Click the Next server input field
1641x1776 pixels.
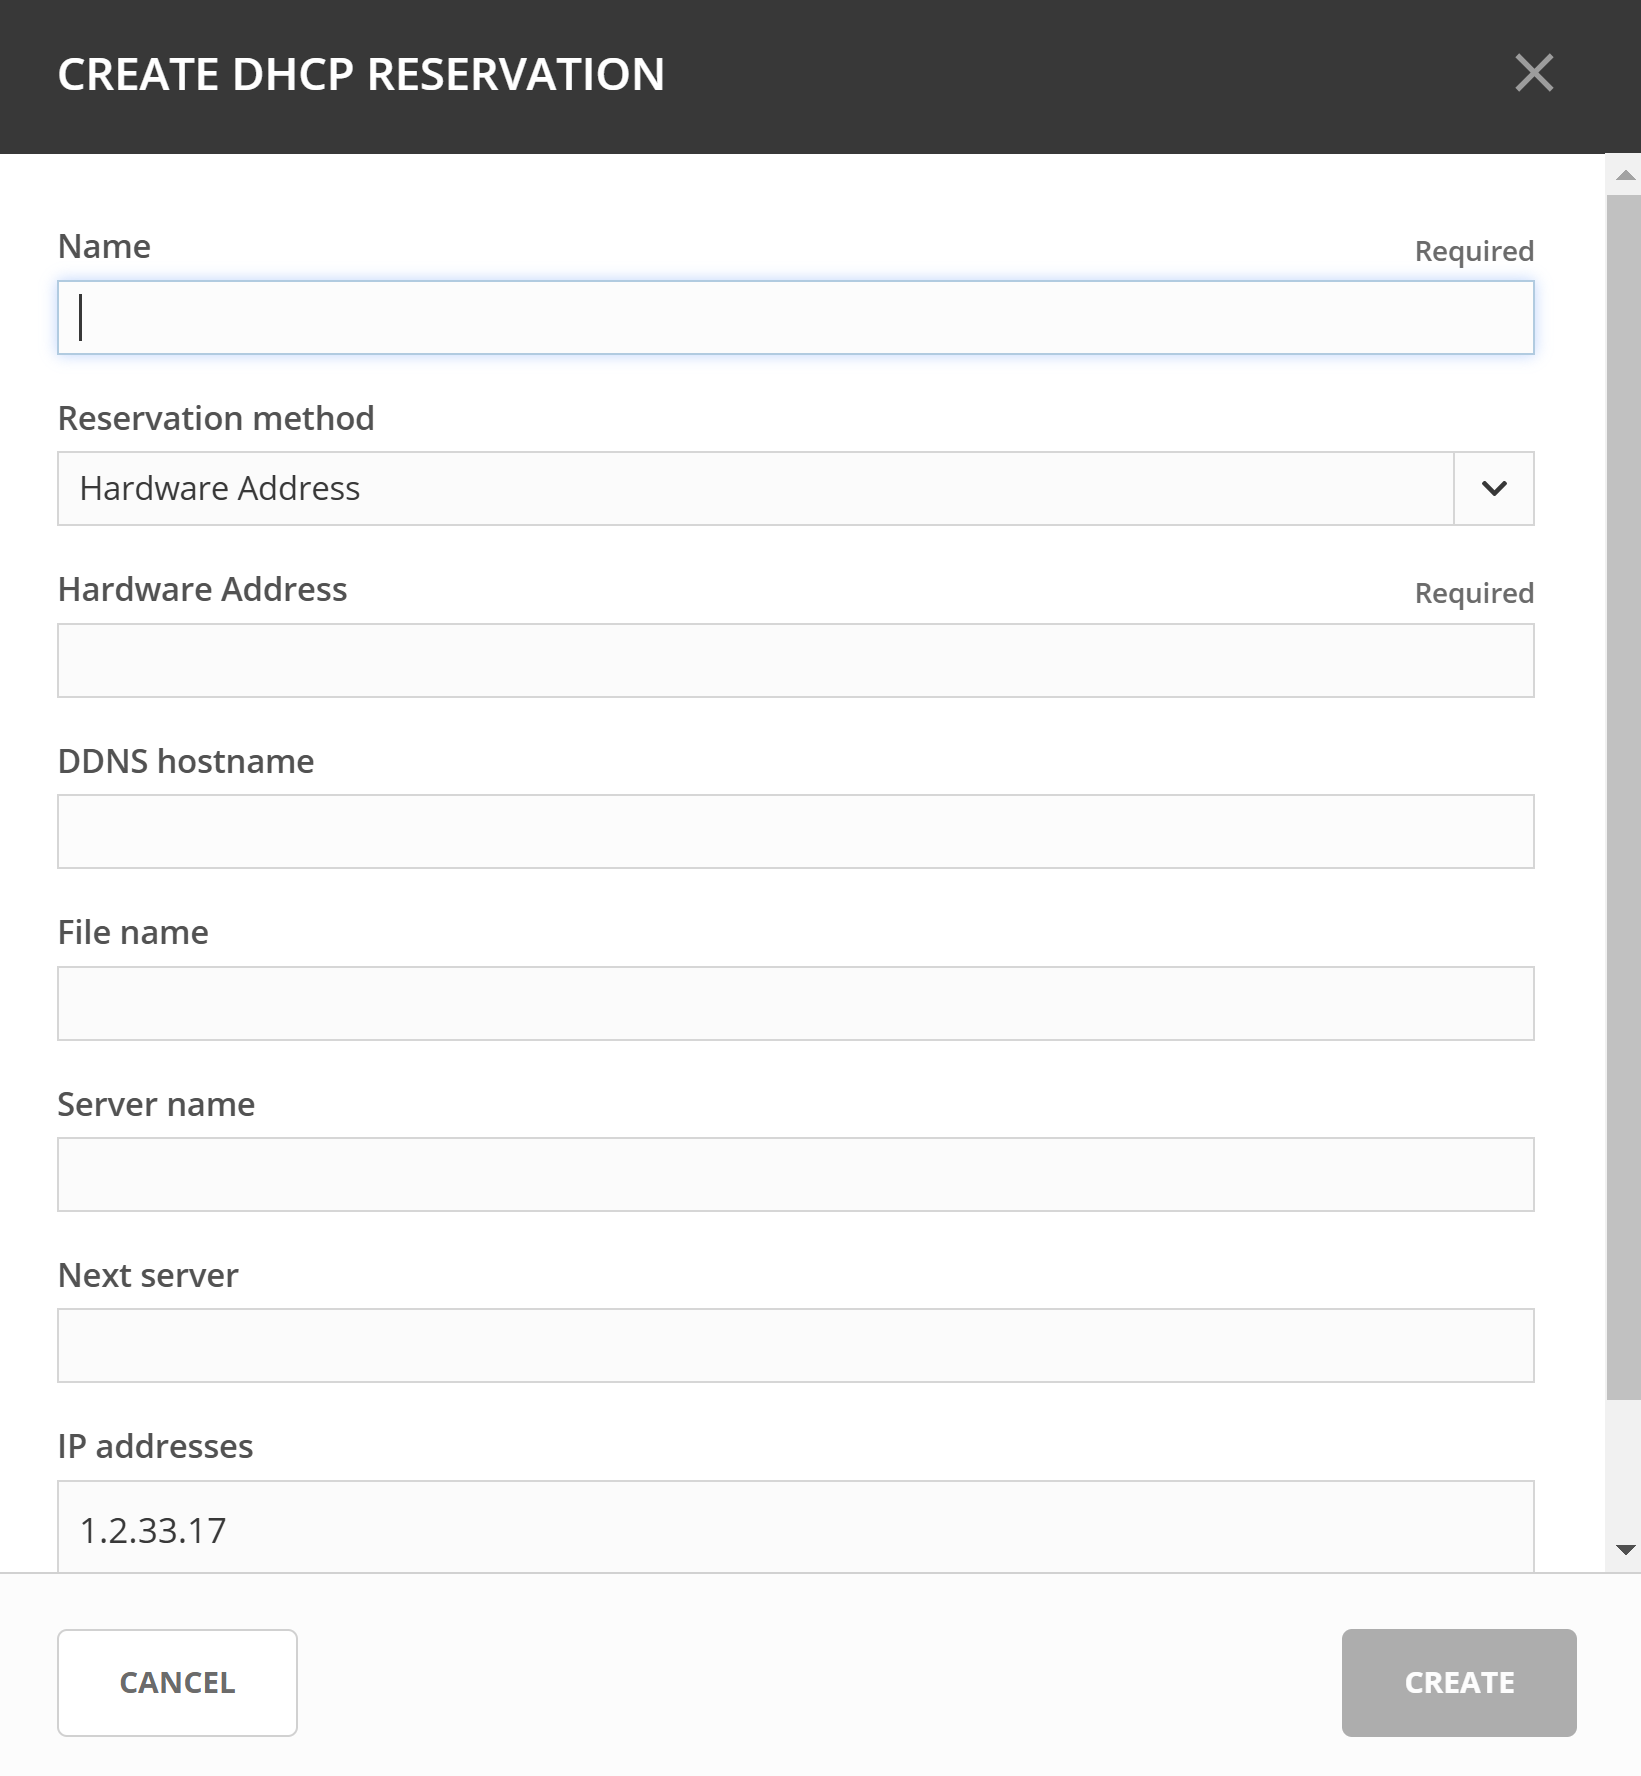click(x=795, y=1345)
